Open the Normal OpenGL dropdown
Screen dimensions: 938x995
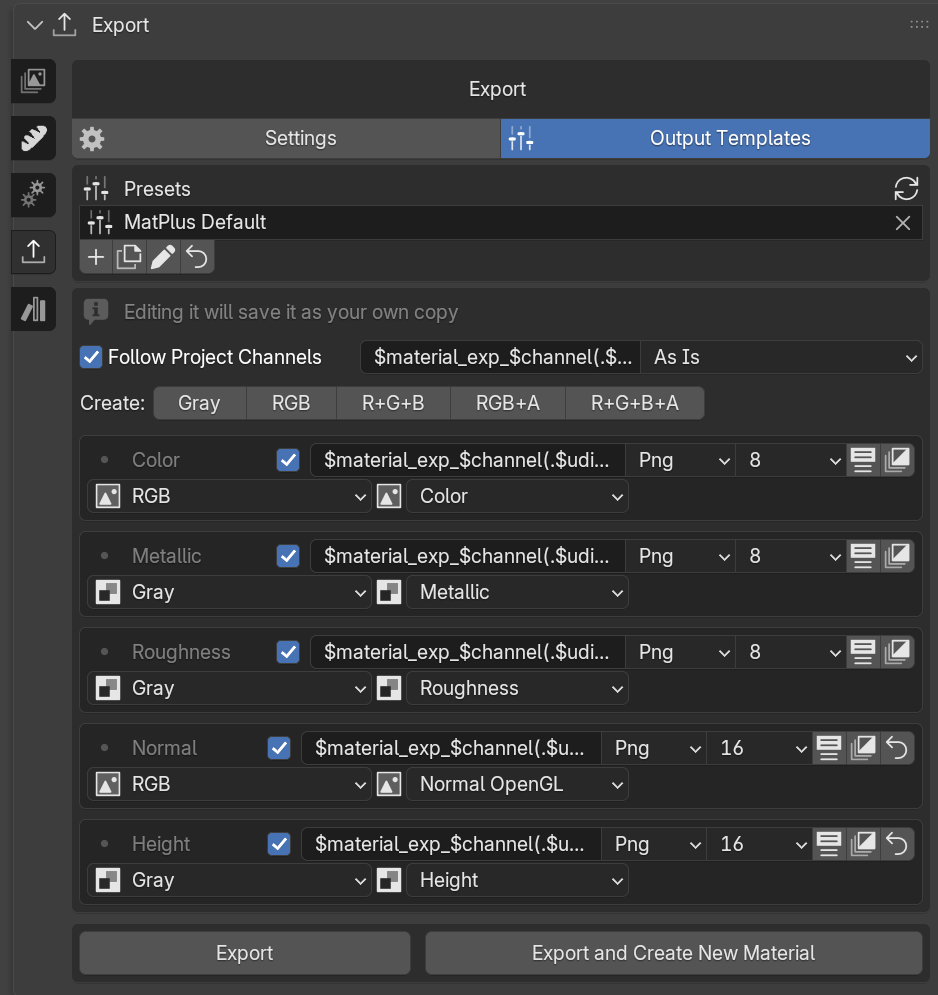(x=517, y=784)
